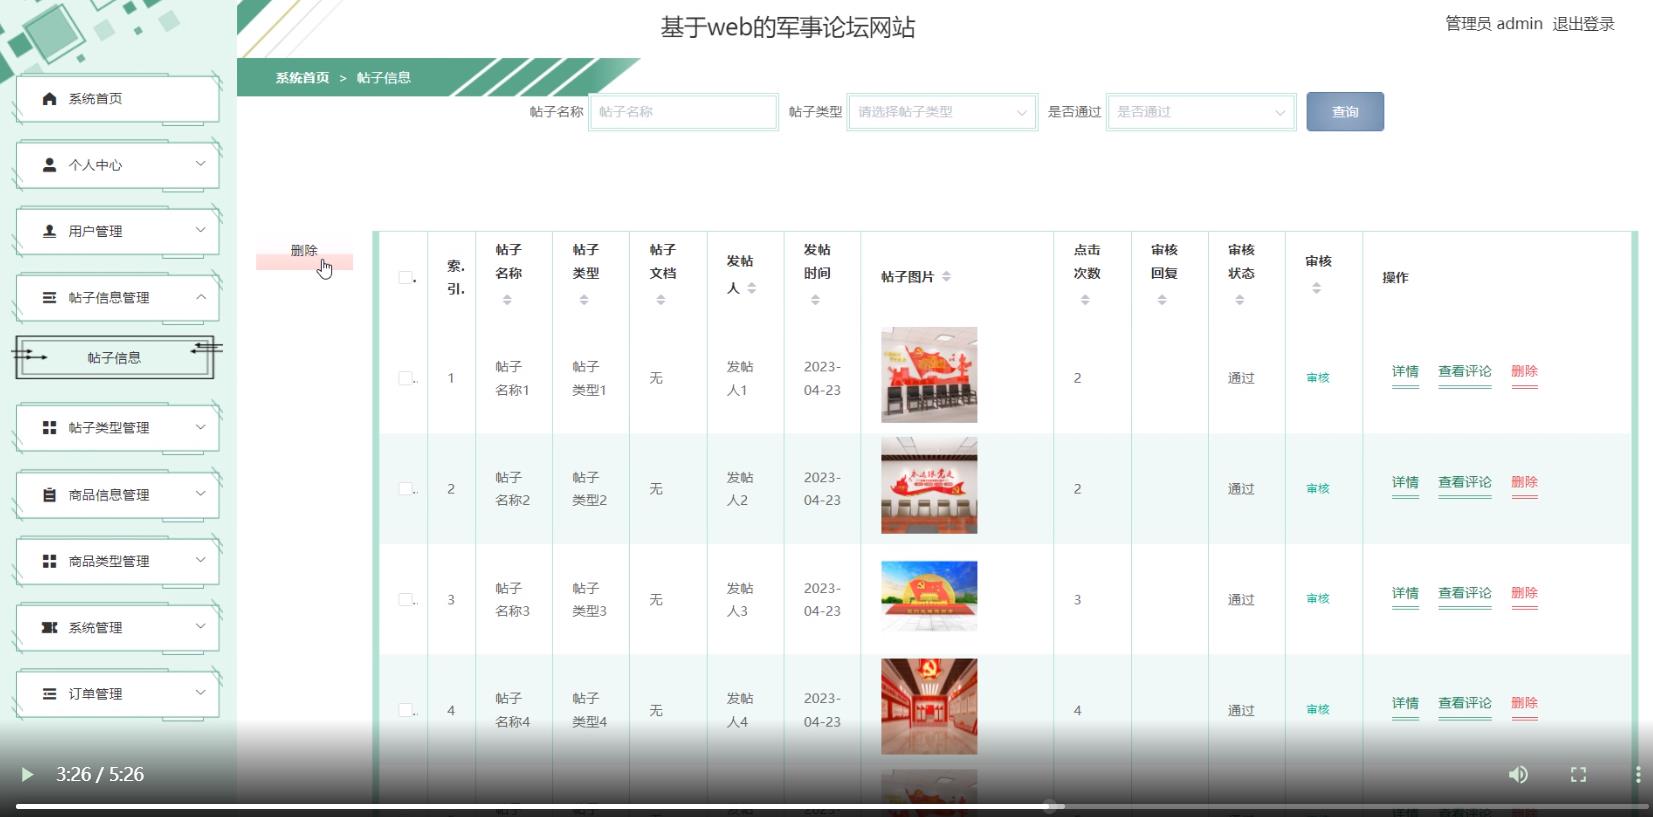Click 审核 for row 帖子名称4
The width and height of the screenshot is (1653, 817).
click(1317, 710)
